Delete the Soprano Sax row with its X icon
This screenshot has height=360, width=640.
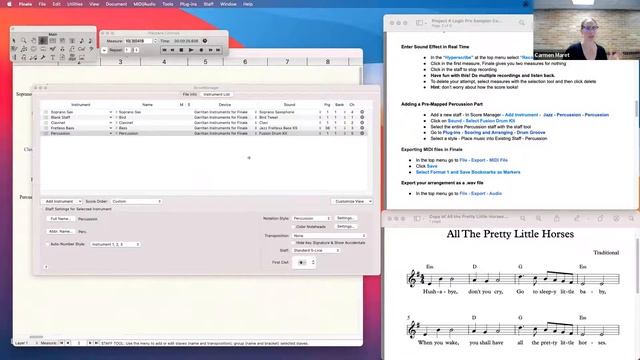click(362, 112)
